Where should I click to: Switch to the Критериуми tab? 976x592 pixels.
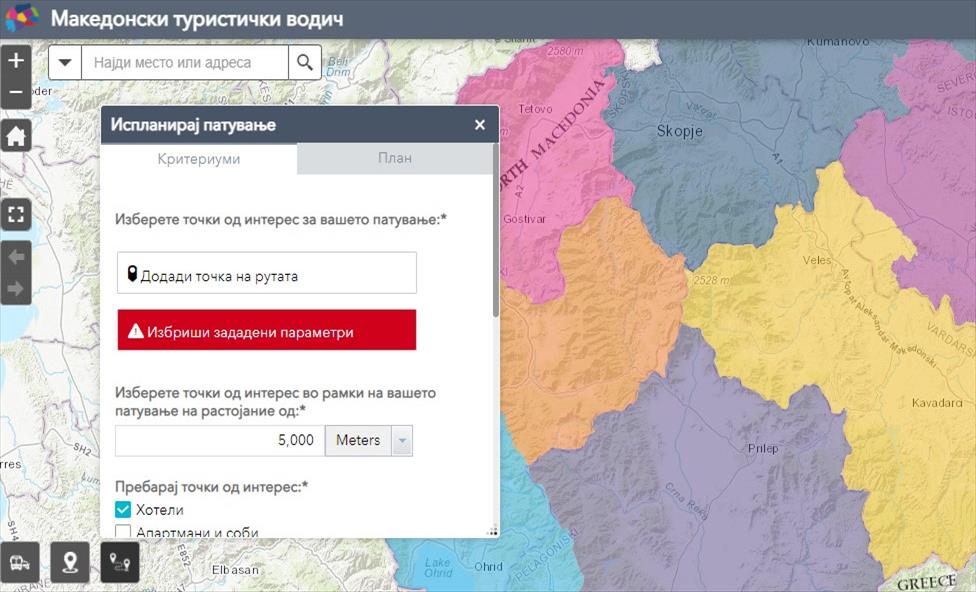tap(199, 159)
